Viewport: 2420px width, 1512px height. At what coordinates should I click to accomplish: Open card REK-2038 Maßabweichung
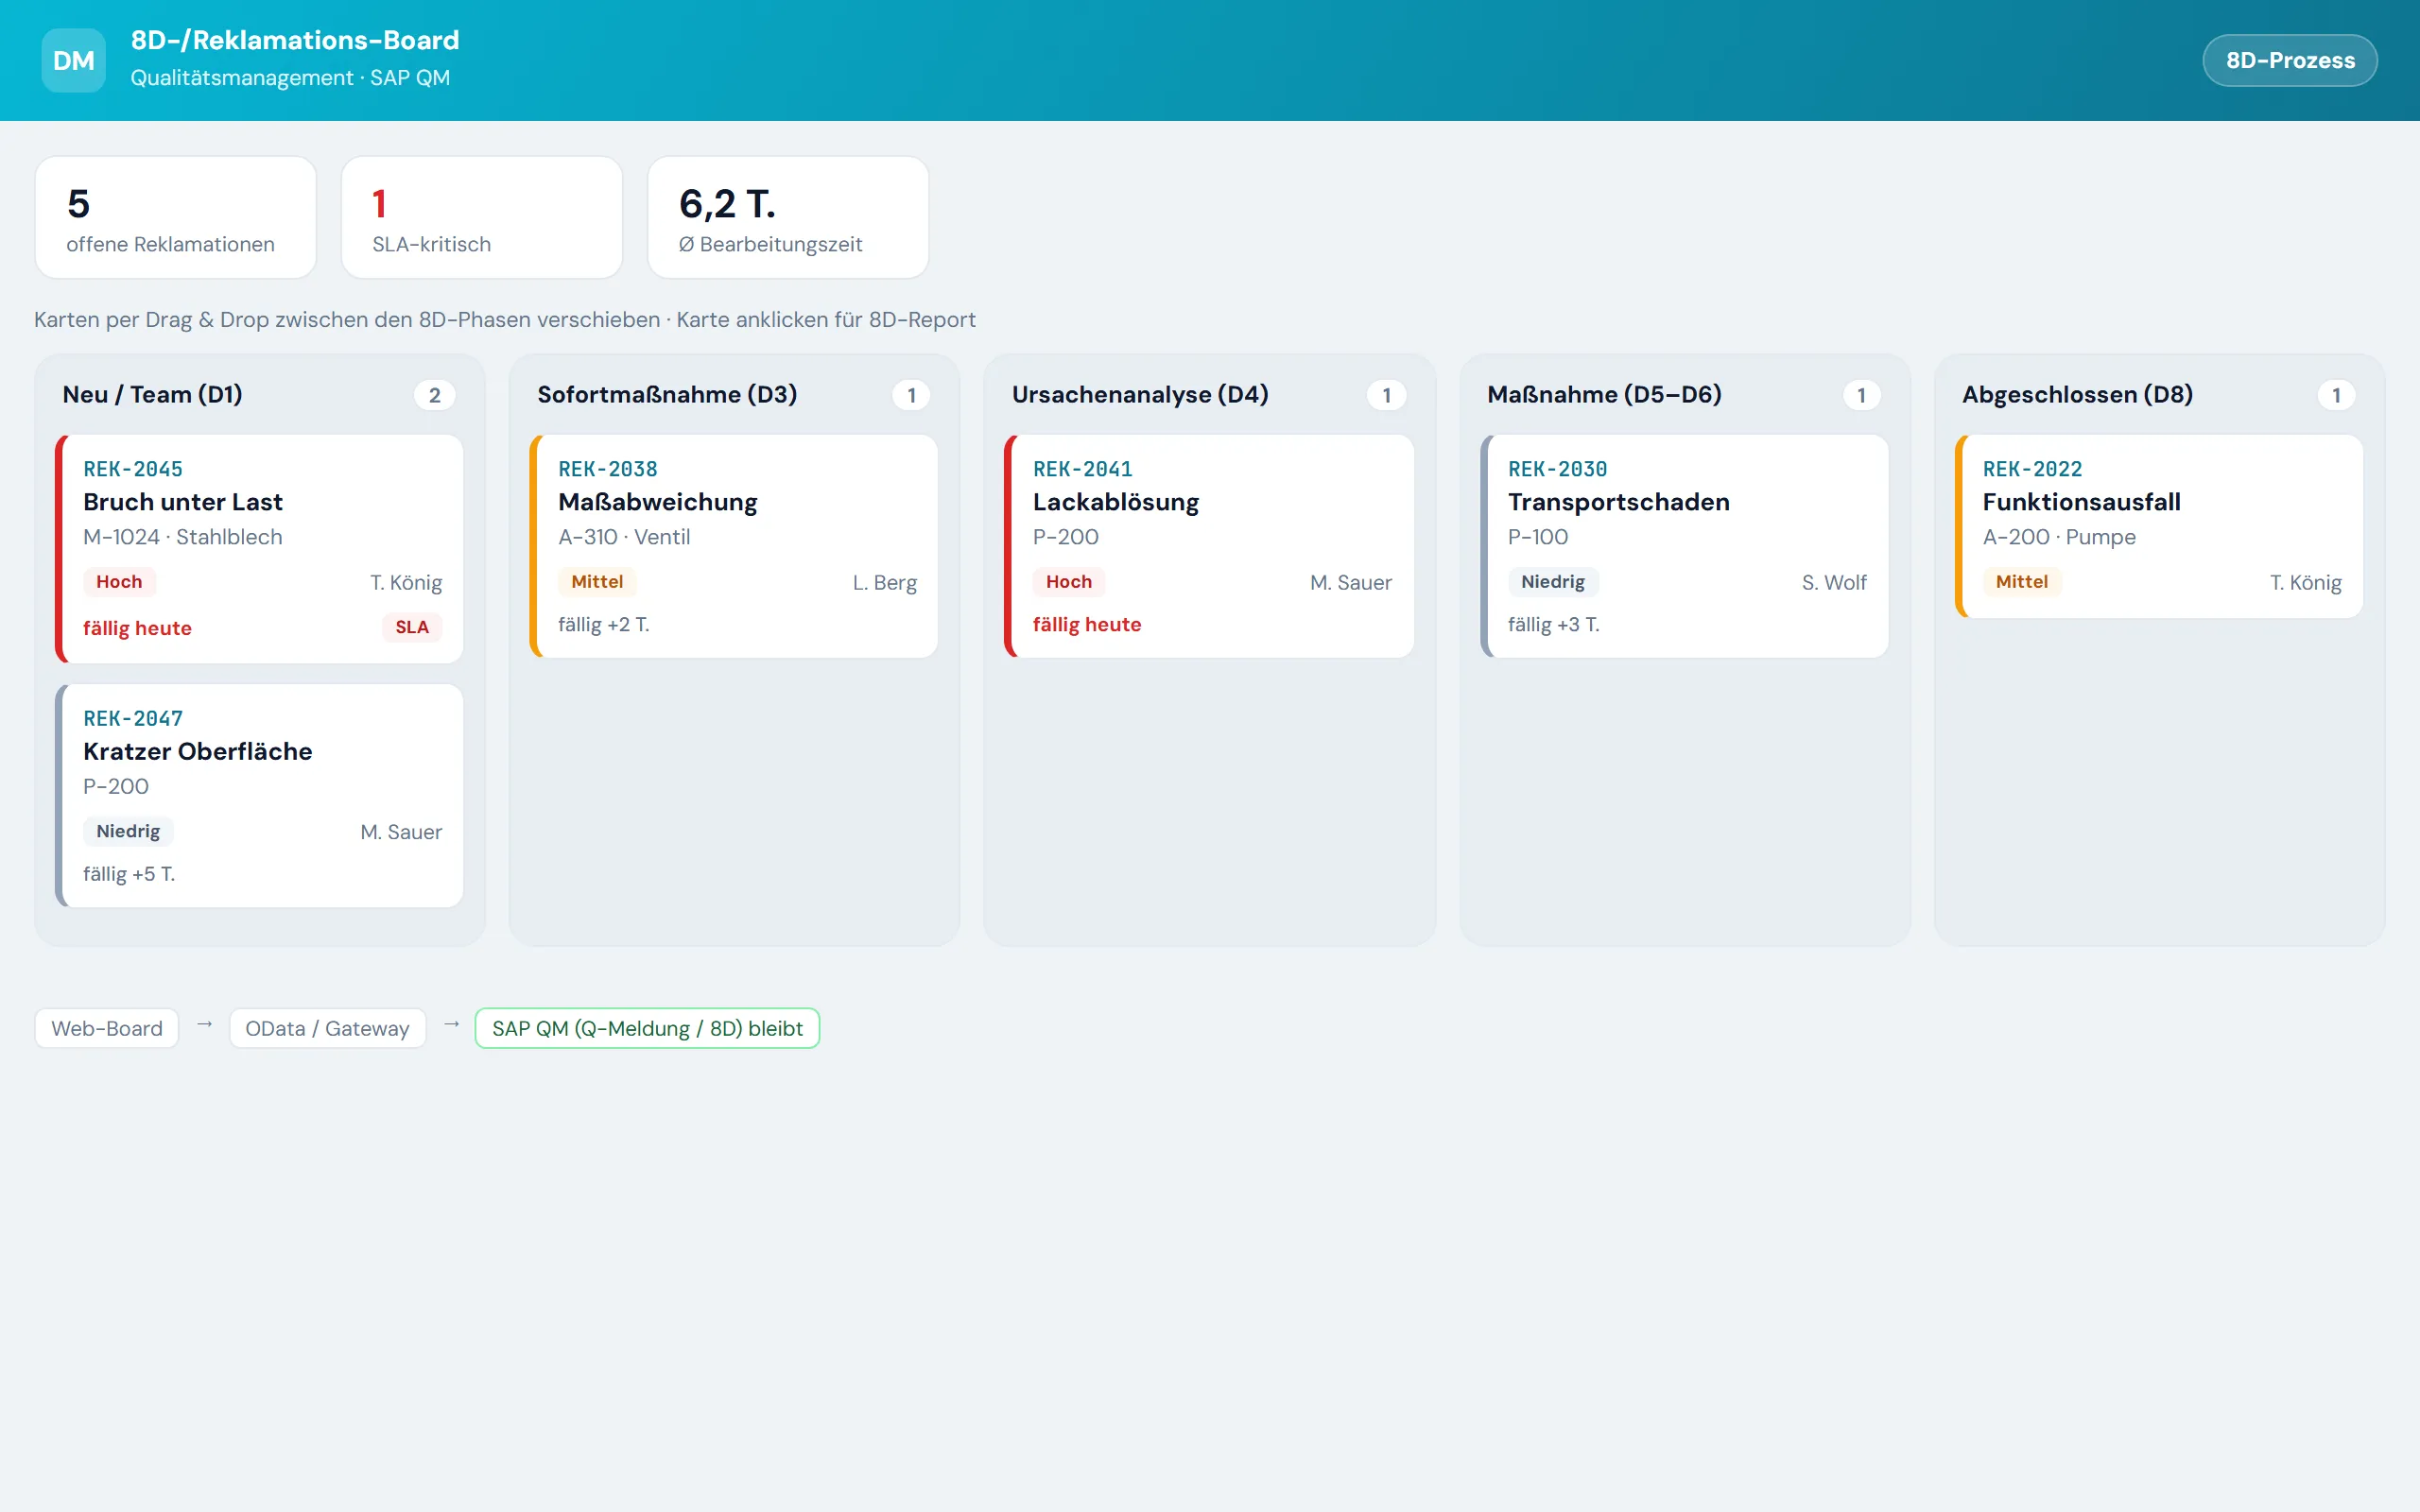pyautogui.click(x=734, y=546)
